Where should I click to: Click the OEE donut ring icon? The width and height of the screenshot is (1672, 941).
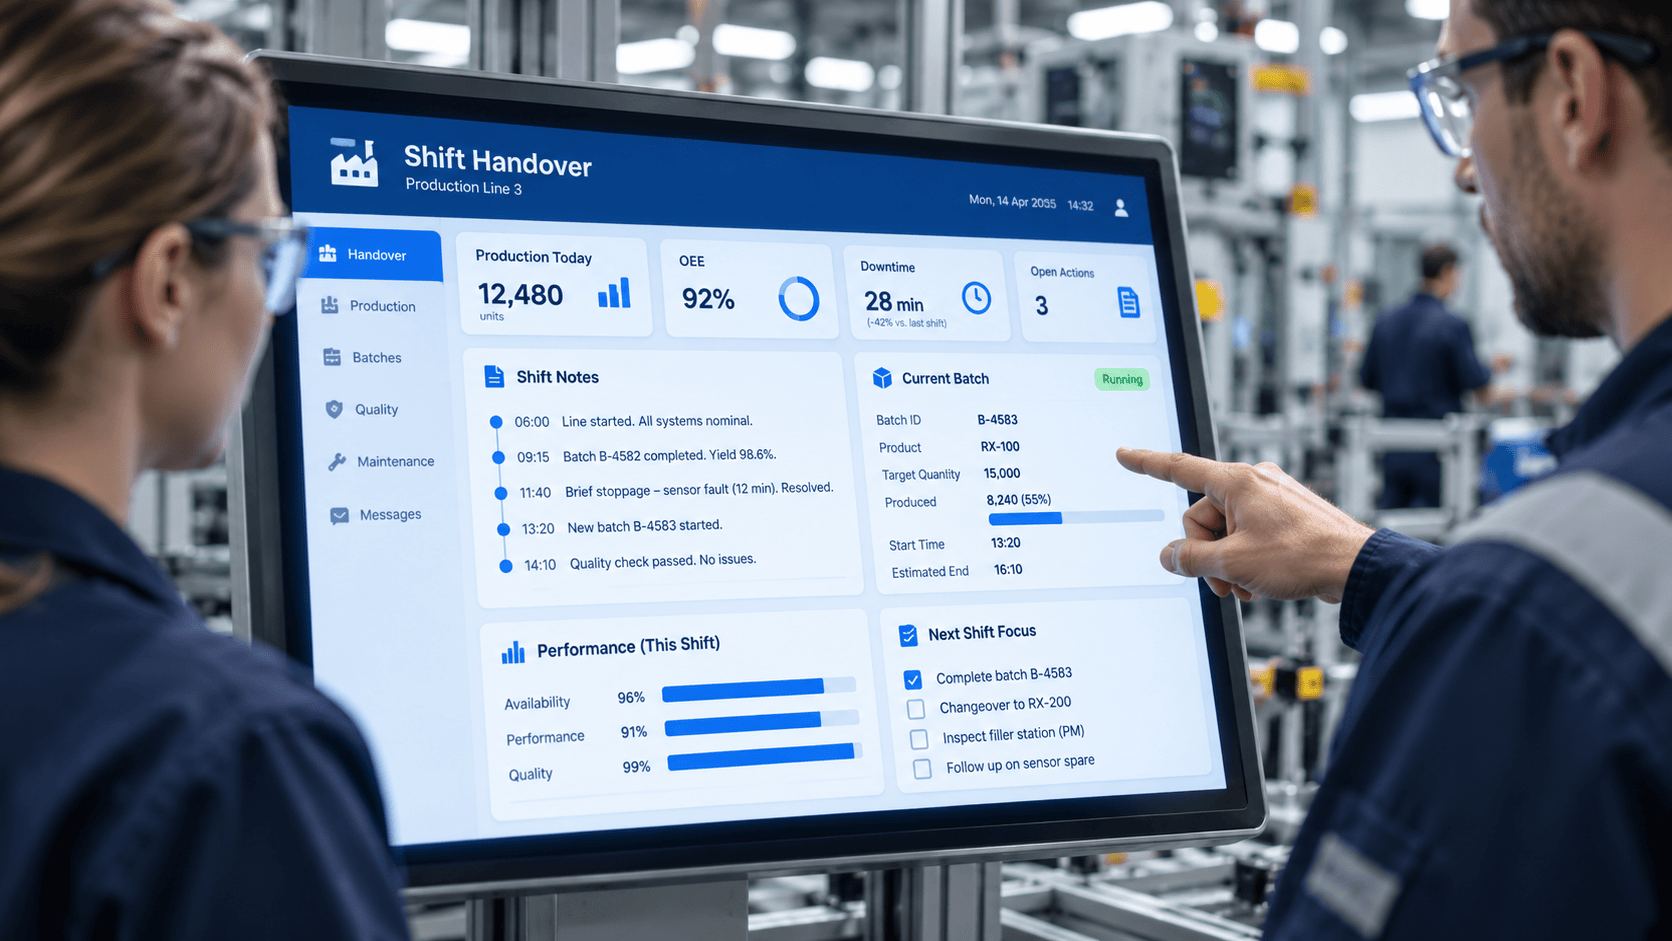(x=798, y=298)
